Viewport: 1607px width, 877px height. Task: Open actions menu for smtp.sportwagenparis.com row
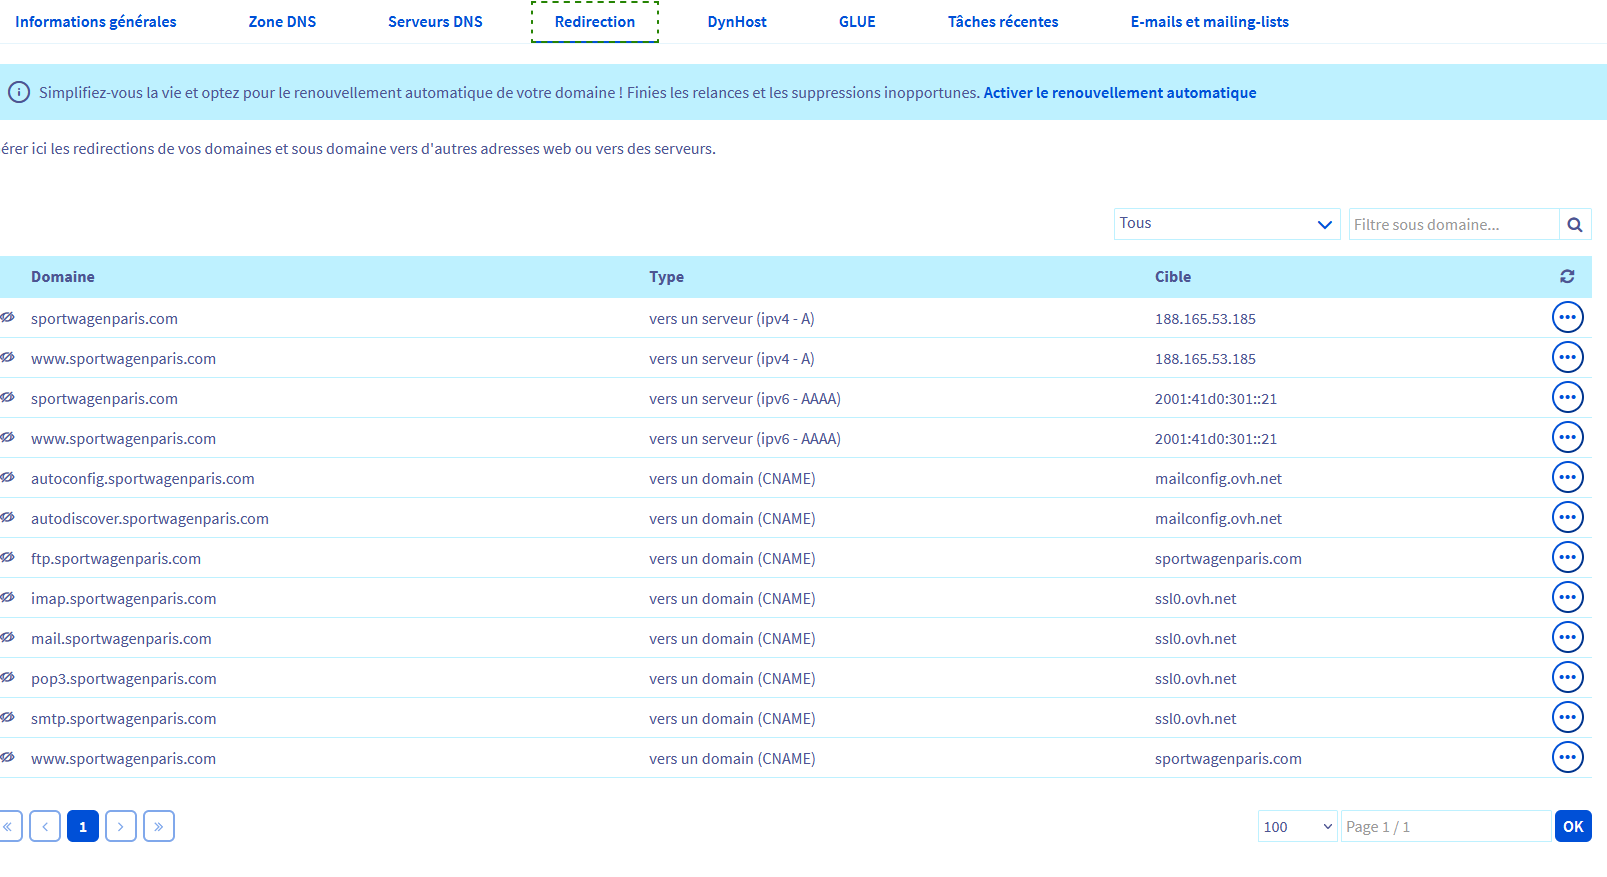(x=1567, y=718)
